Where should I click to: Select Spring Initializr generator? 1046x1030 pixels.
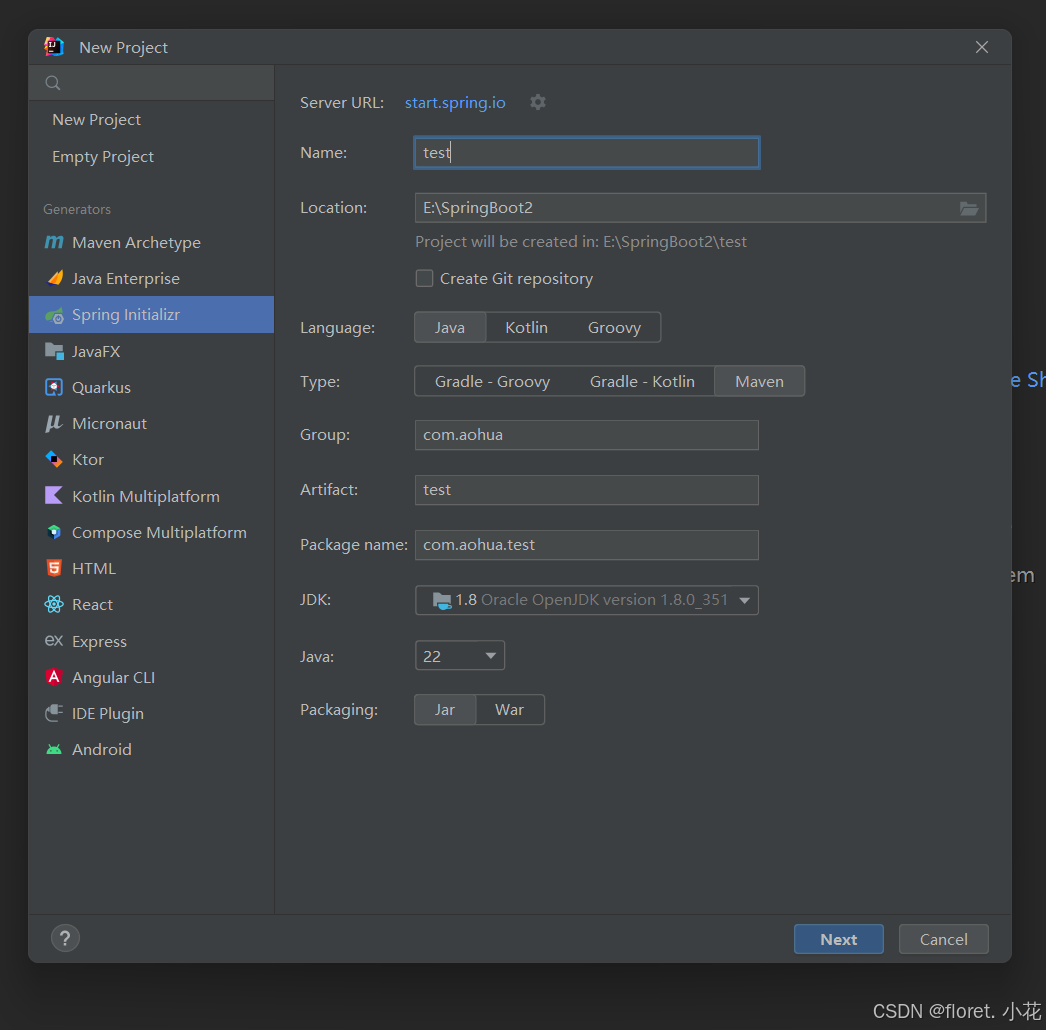[151, 315]
